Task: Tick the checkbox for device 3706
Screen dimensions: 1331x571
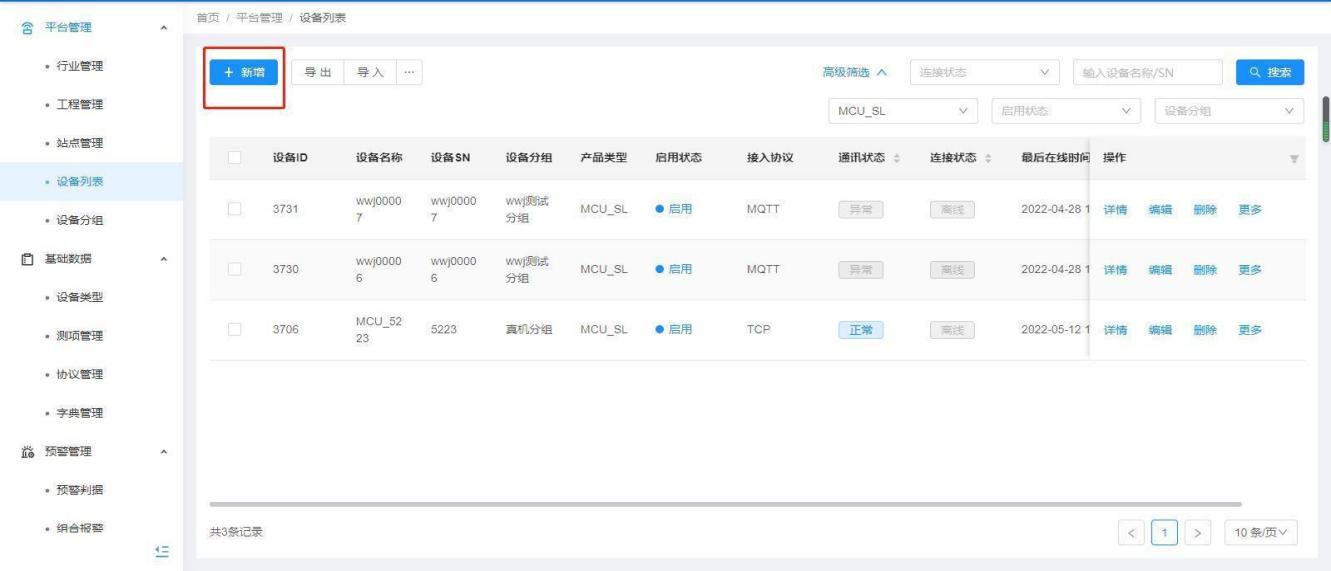Action: click(x=234, y=330)
